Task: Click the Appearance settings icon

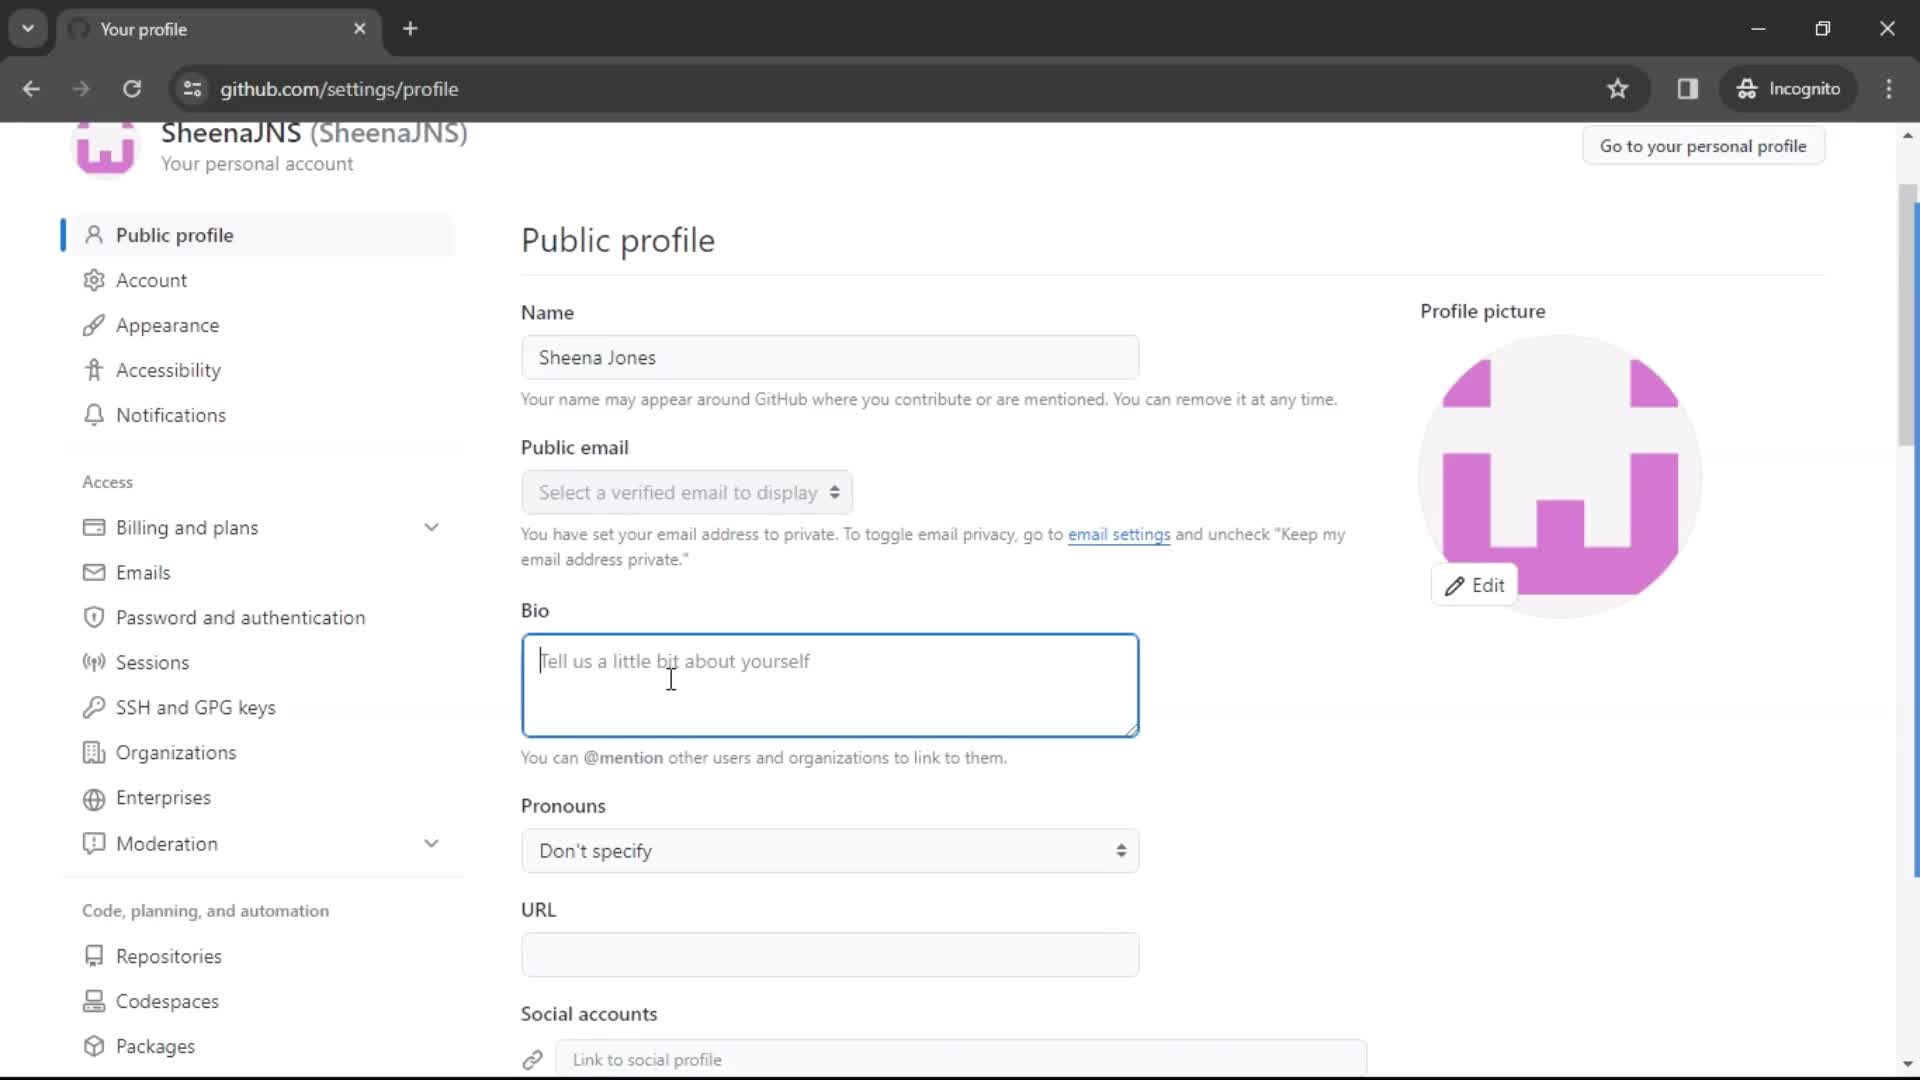Action: pos(94,324)
